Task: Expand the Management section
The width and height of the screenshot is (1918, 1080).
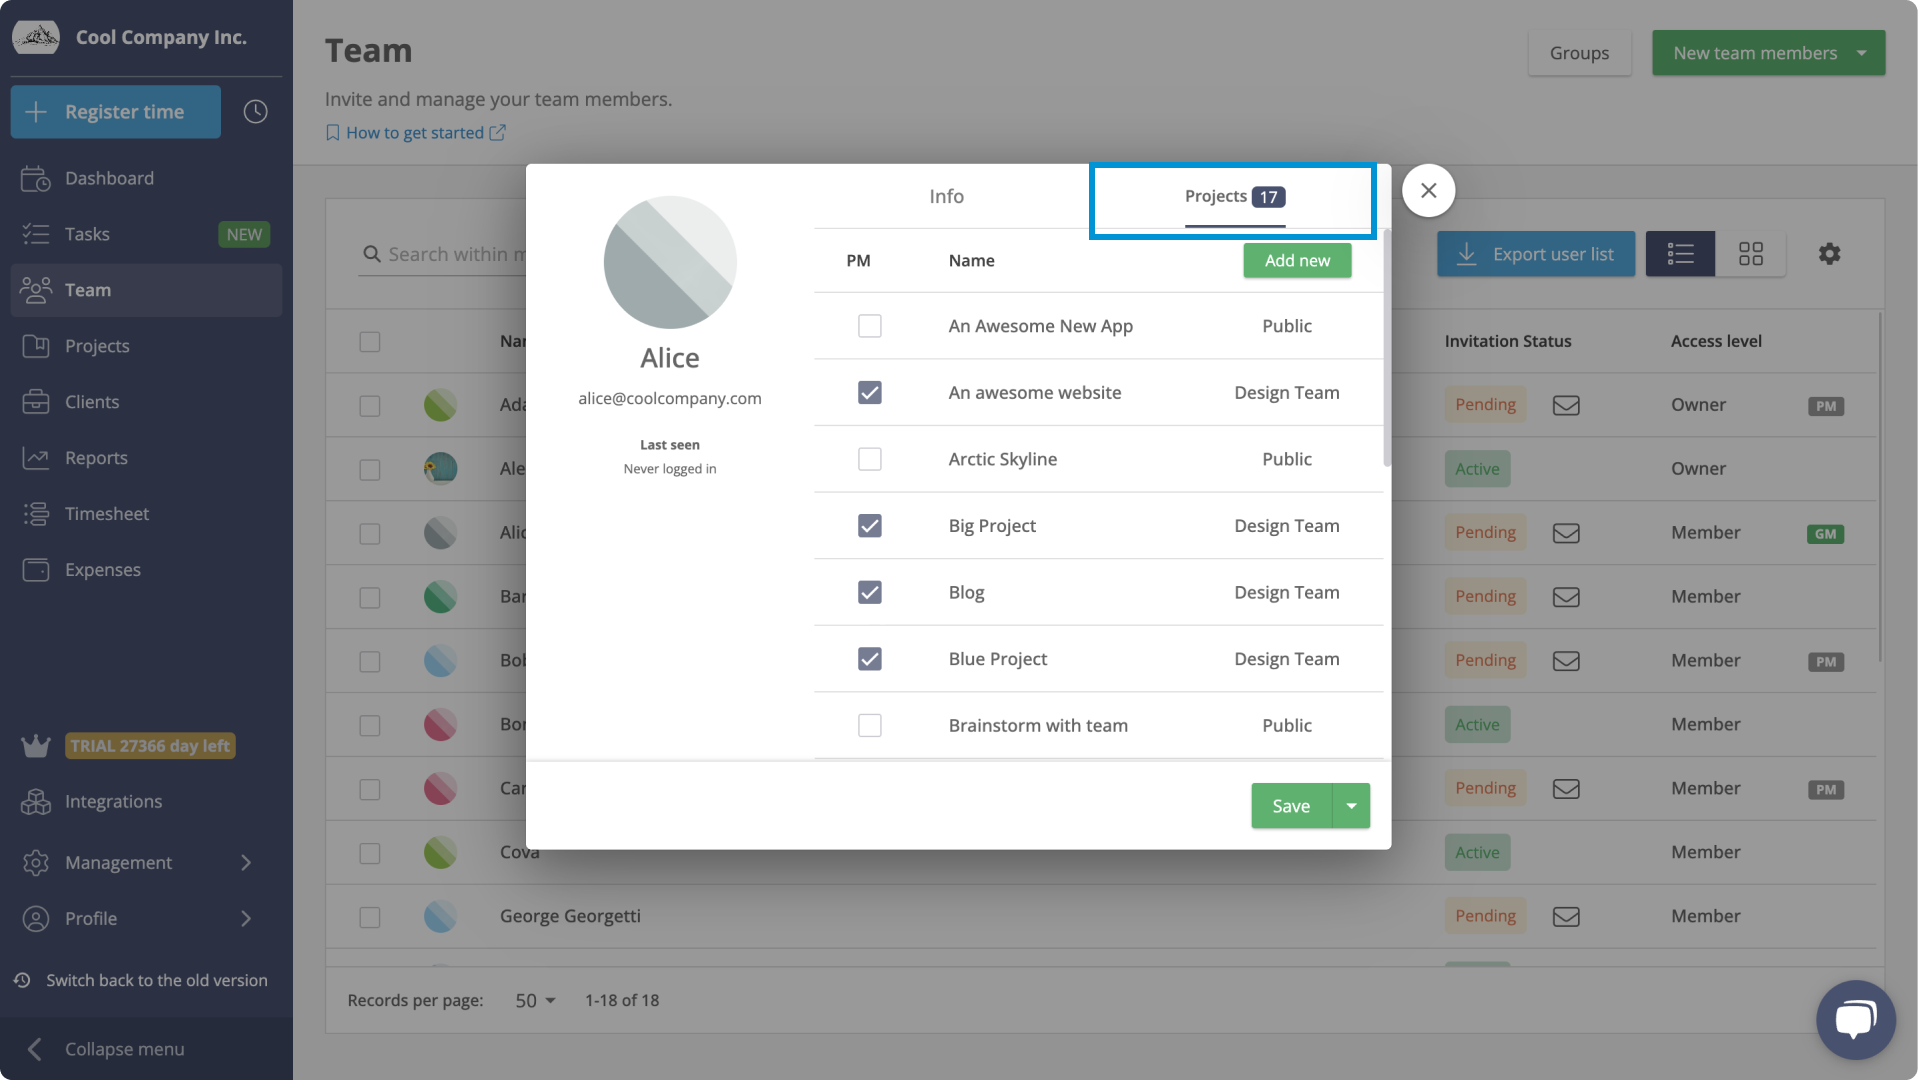Action: [x=119, y=862]
